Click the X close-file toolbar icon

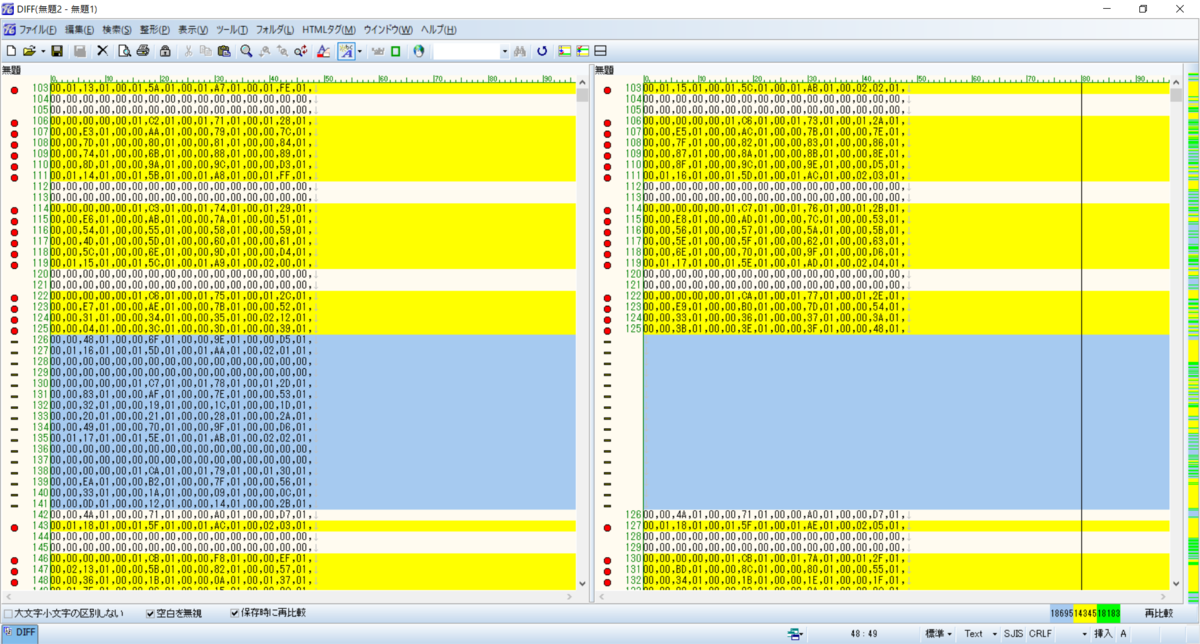click(102, 50)
